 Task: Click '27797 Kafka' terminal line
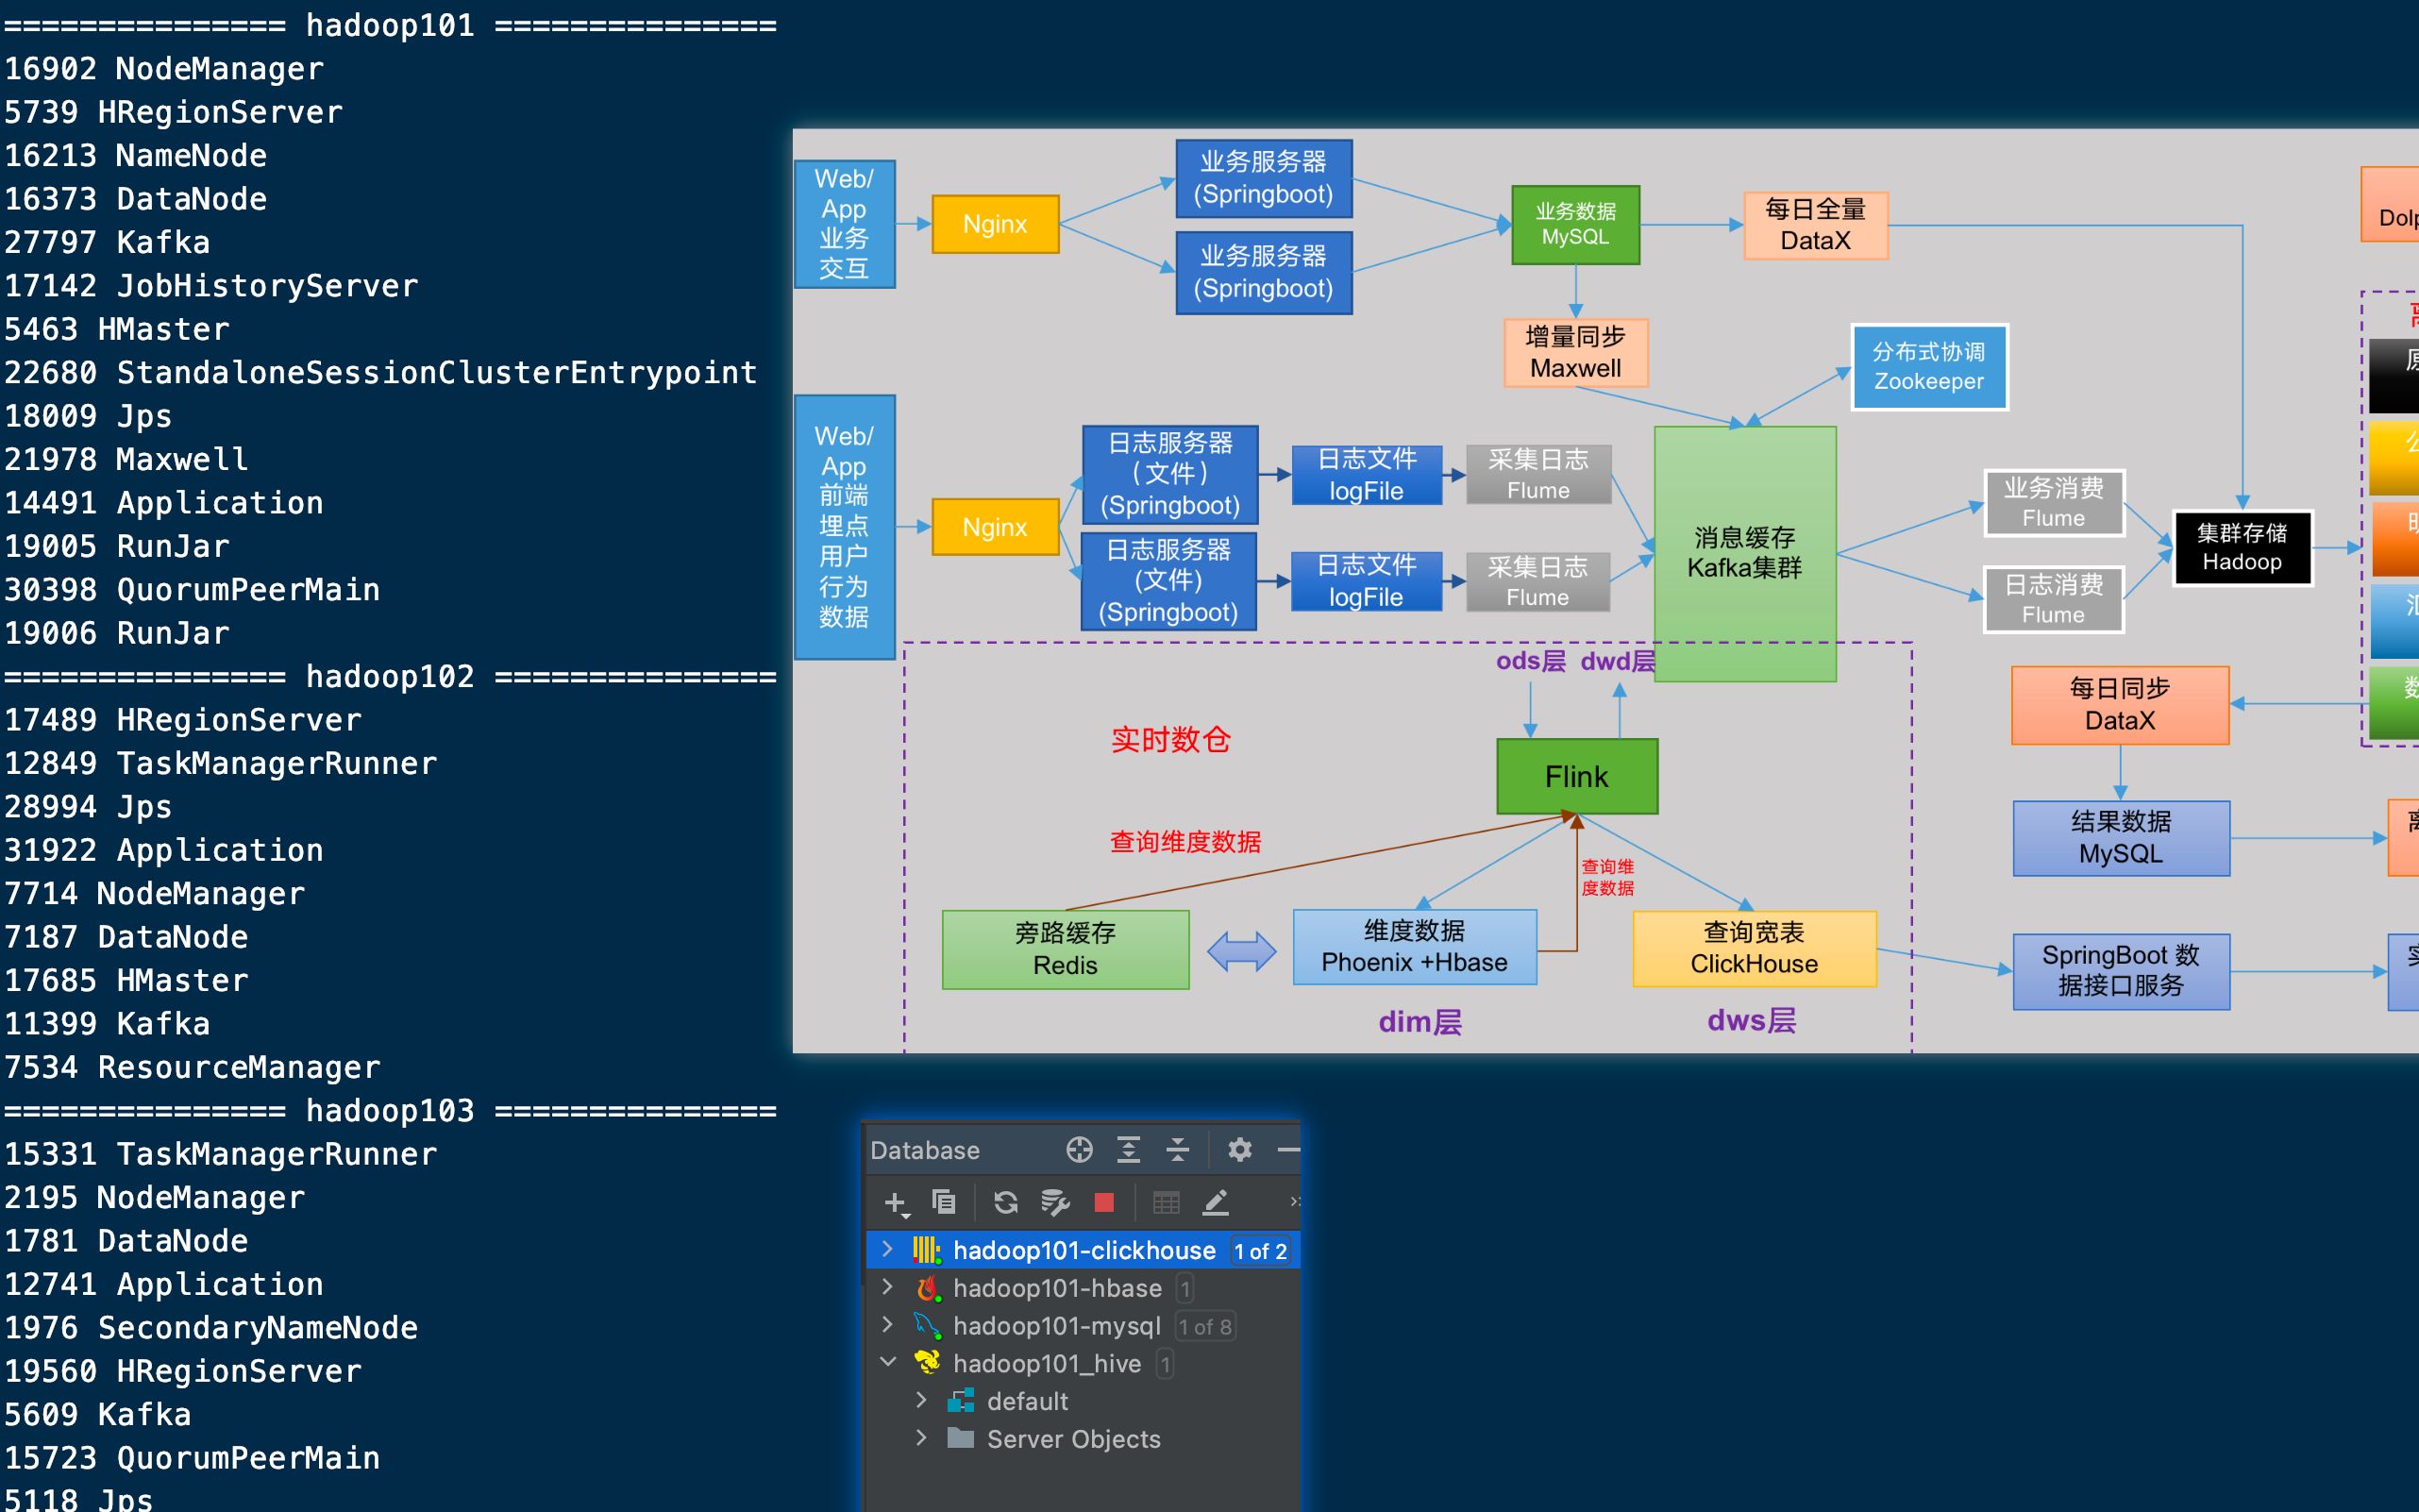pyautogui.click(x=107, y=243)
